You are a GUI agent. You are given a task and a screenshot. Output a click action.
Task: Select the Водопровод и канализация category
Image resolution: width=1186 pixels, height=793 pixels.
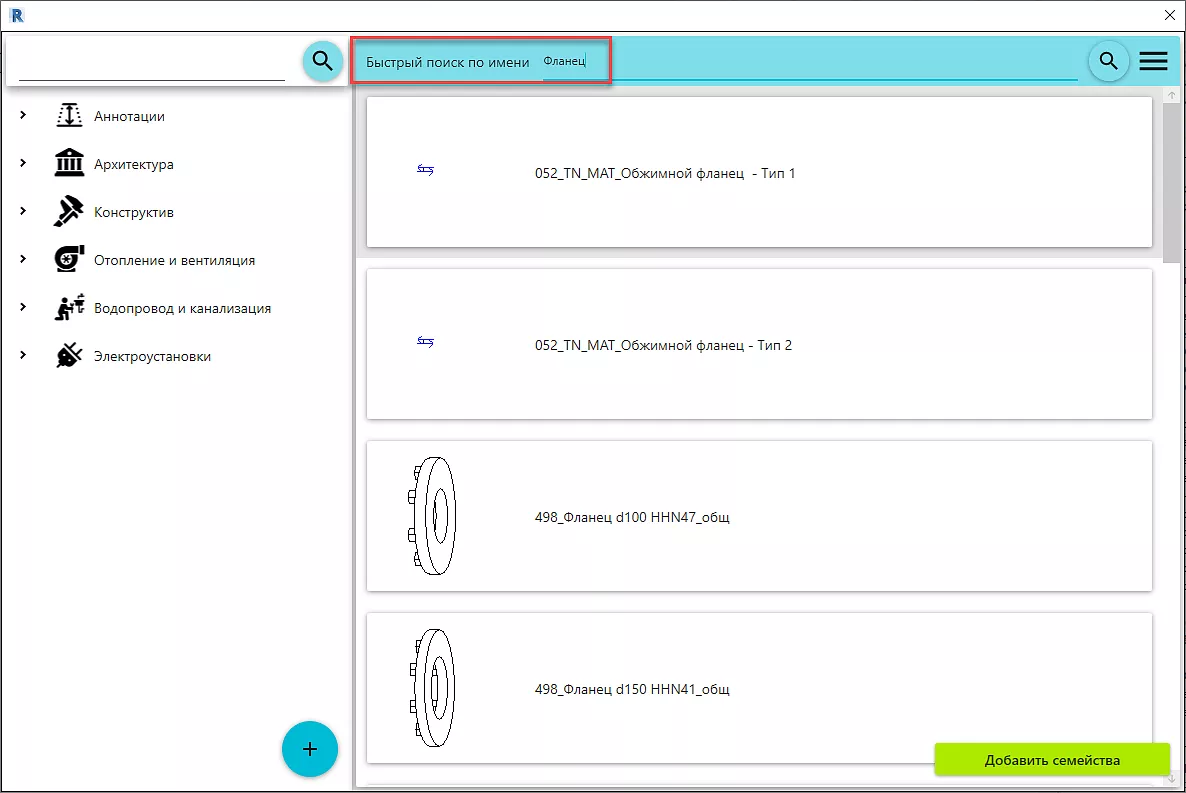[x=182, y=308]
